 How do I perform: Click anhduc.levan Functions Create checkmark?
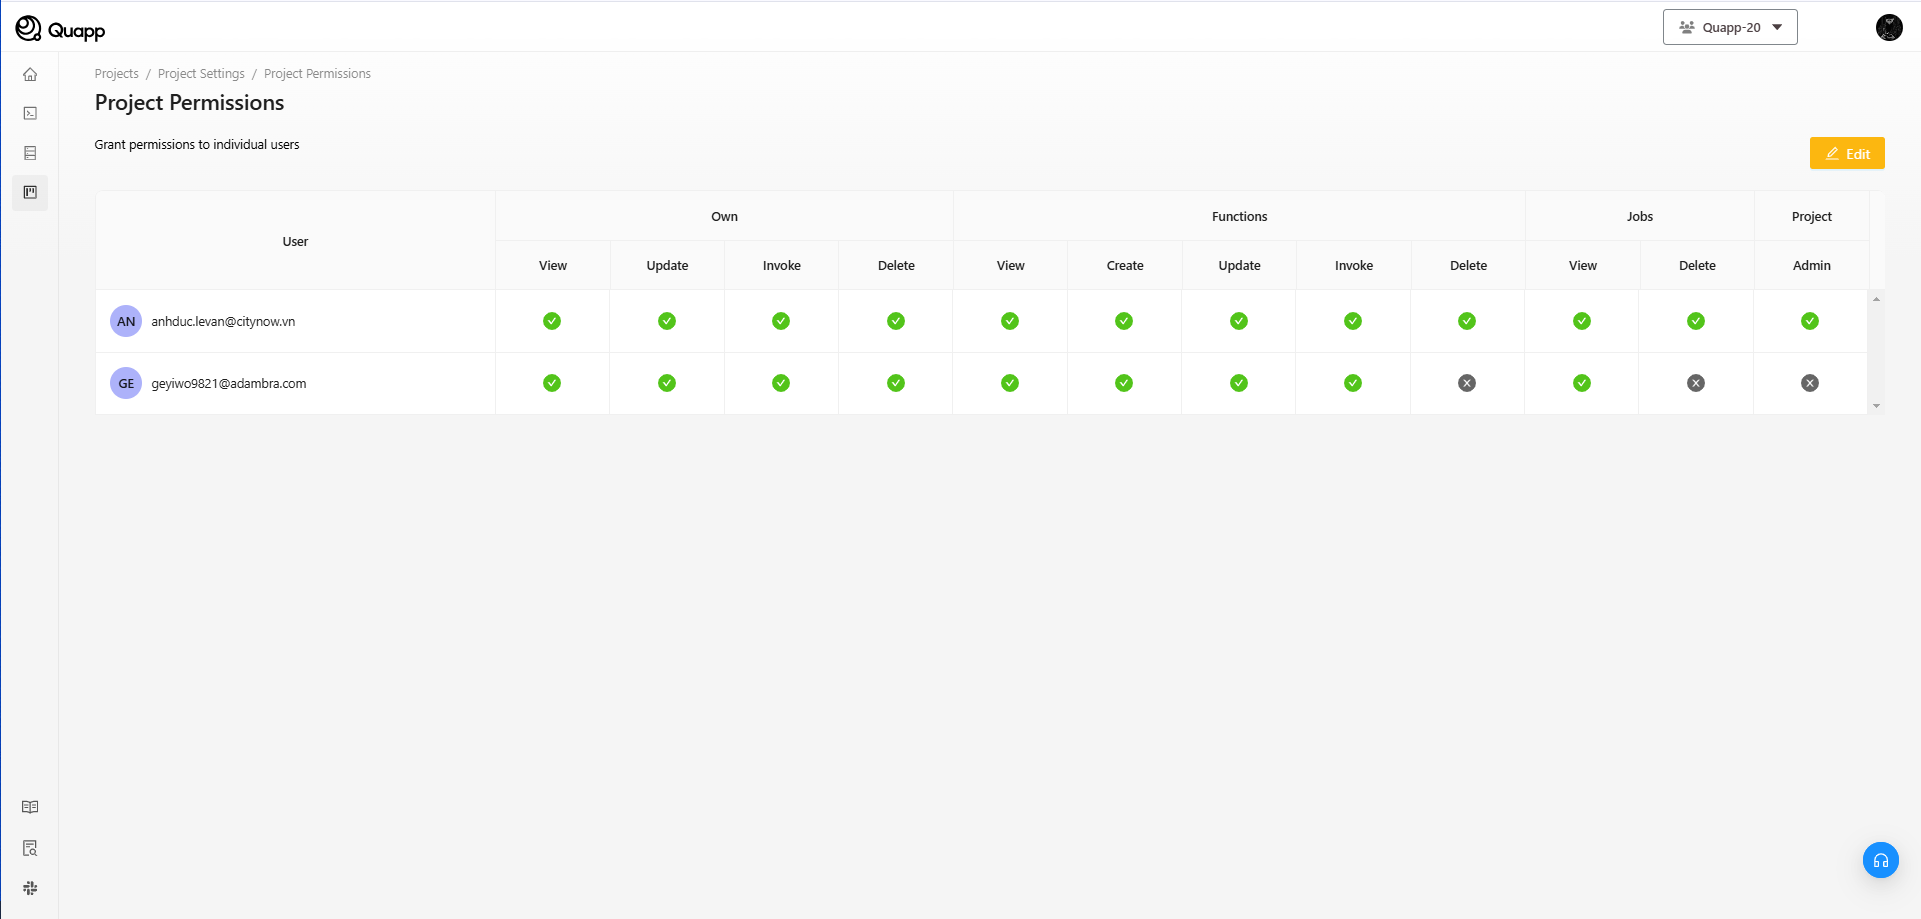(1124, 321)
